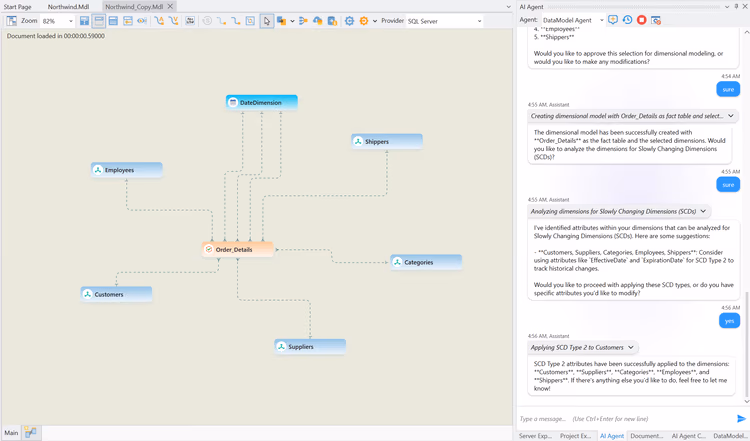Click the diagram icon next to Main tab
The width and height of the screenshot is (750, 441).
(31, 432)
